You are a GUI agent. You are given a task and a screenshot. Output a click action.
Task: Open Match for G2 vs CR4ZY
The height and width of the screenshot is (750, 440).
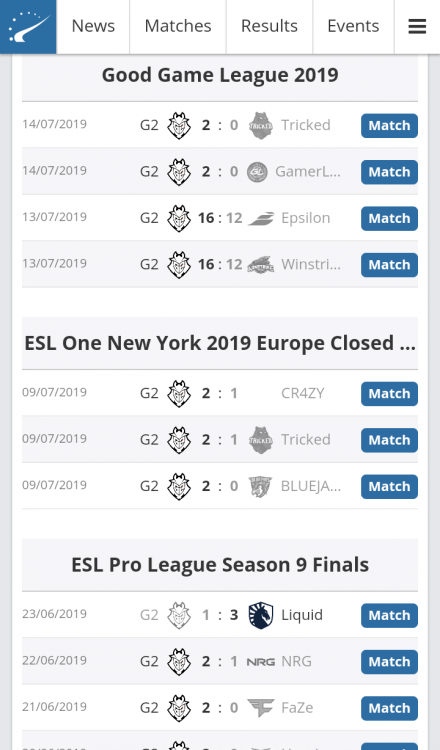click(x=389, y=394)
